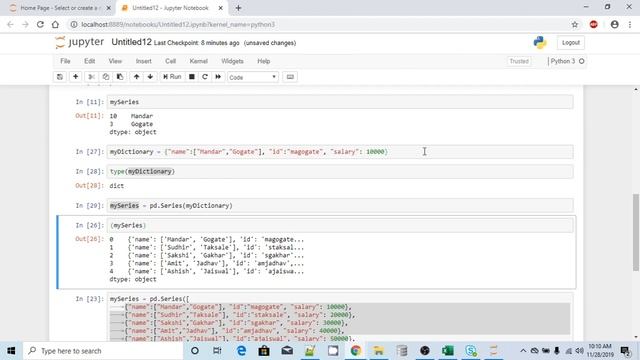This screenshot has width=640, height=360.
Task: Copy selected cells icon in Jupyter toolbar
Action: coord(106,77)
